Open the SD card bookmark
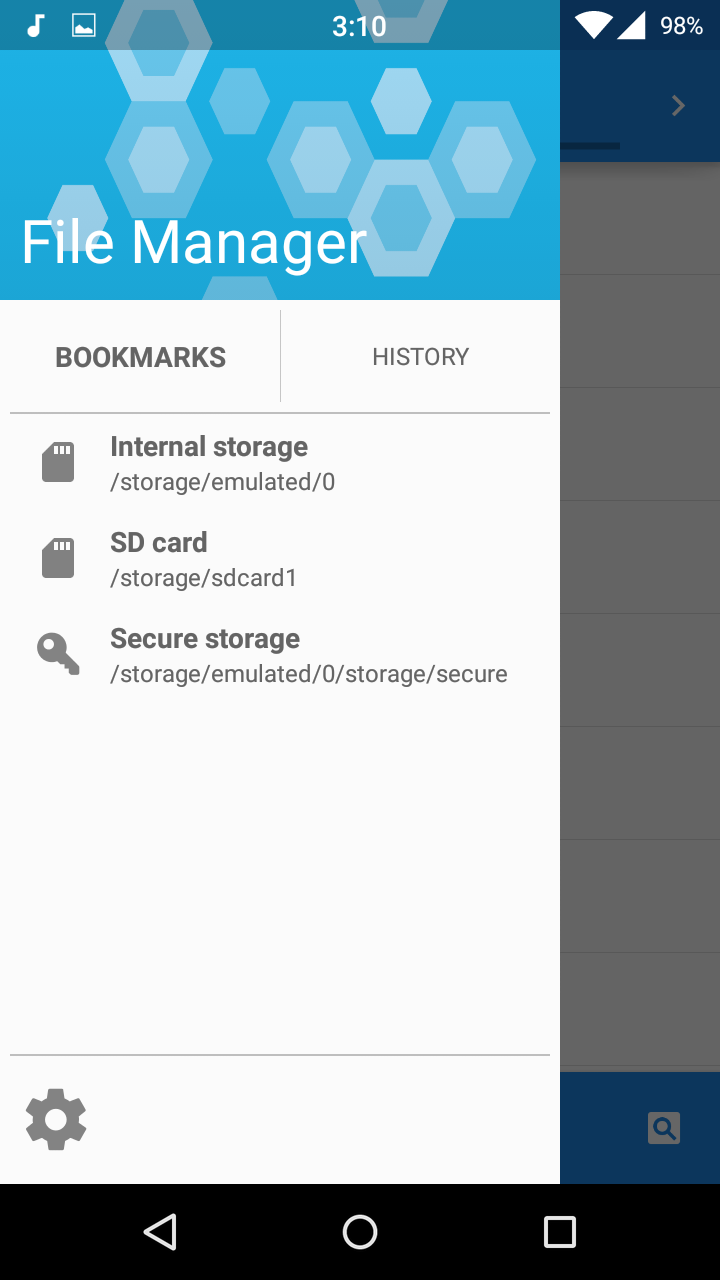Image resolution: width=720 pixels, height=1280 pixels. (x=280, y=559)
